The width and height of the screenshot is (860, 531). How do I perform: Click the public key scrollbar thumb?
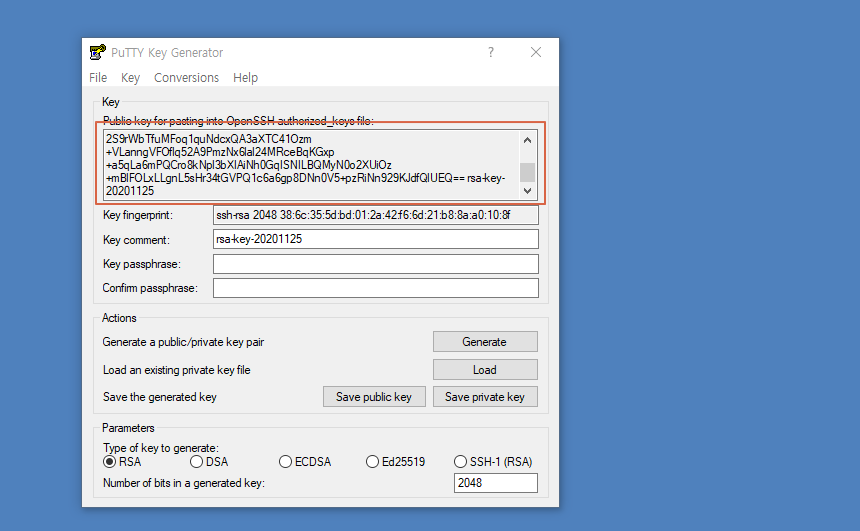coord(528,172)
